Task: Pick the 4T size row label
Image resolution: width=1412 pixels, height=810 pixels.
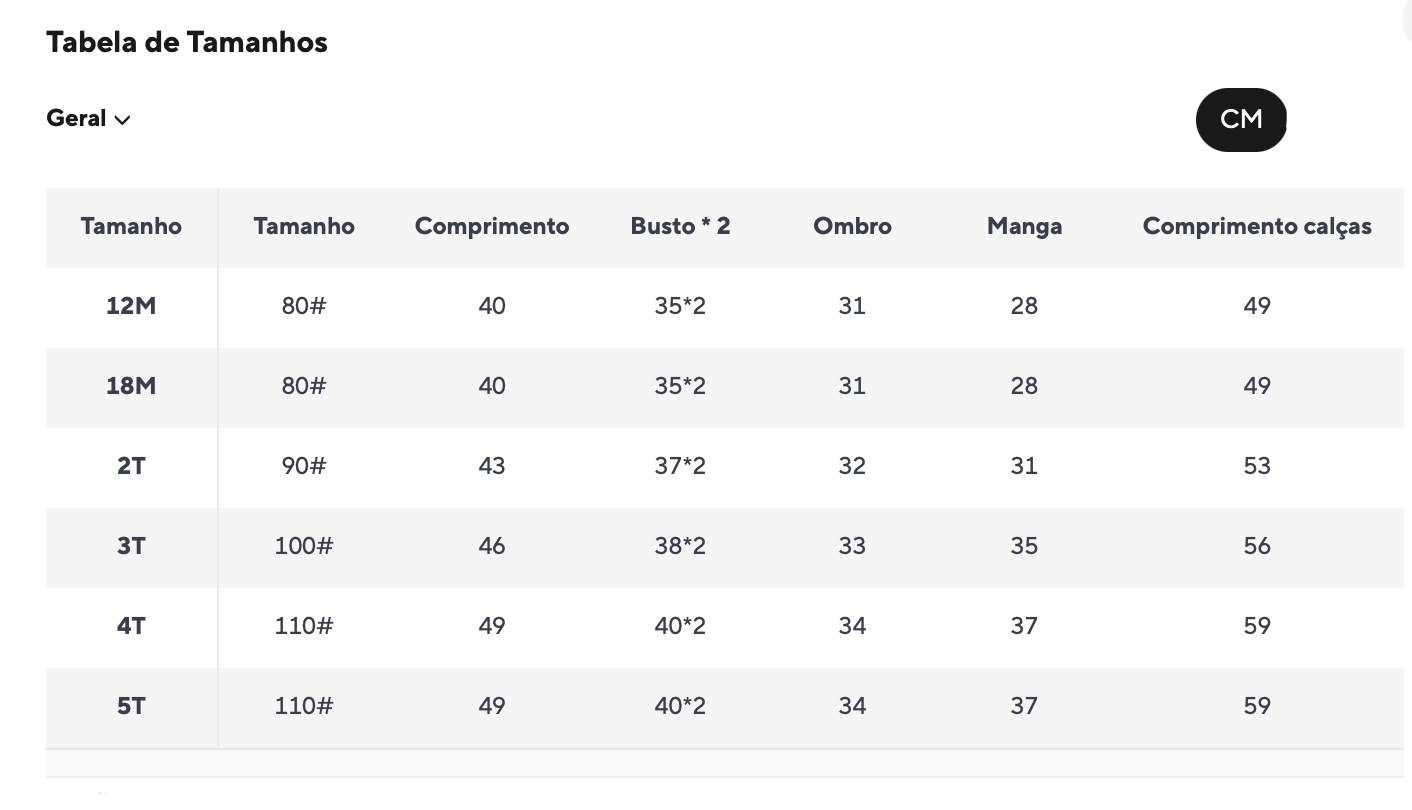Action: (131, 626)
